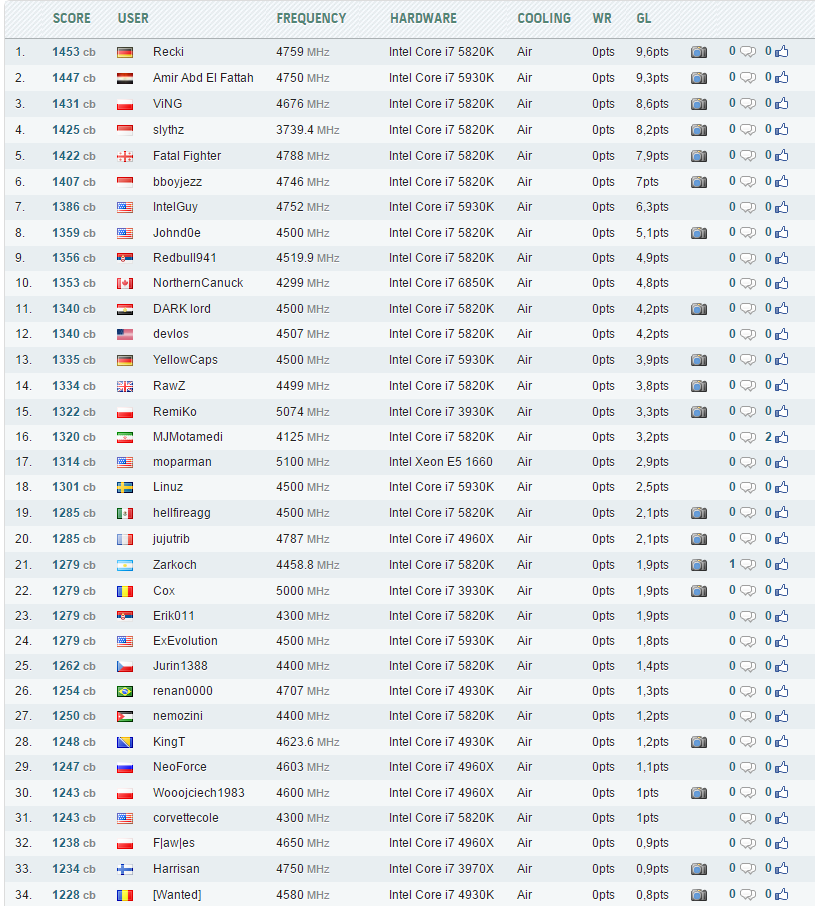Open RawZ's screenshot camera icon

click(x=699, y=386)
